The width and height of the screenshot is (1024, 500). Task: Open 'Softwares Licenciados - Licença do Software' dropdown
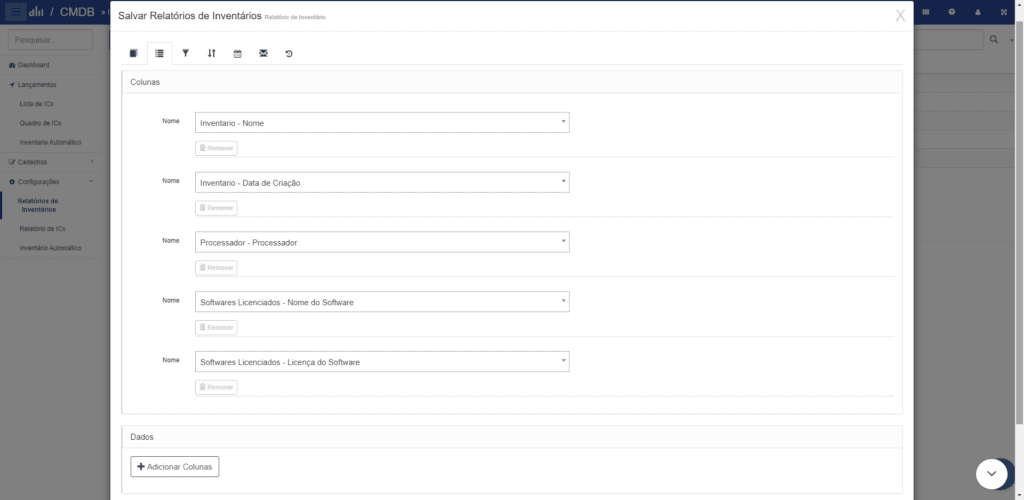coord(382,362)
